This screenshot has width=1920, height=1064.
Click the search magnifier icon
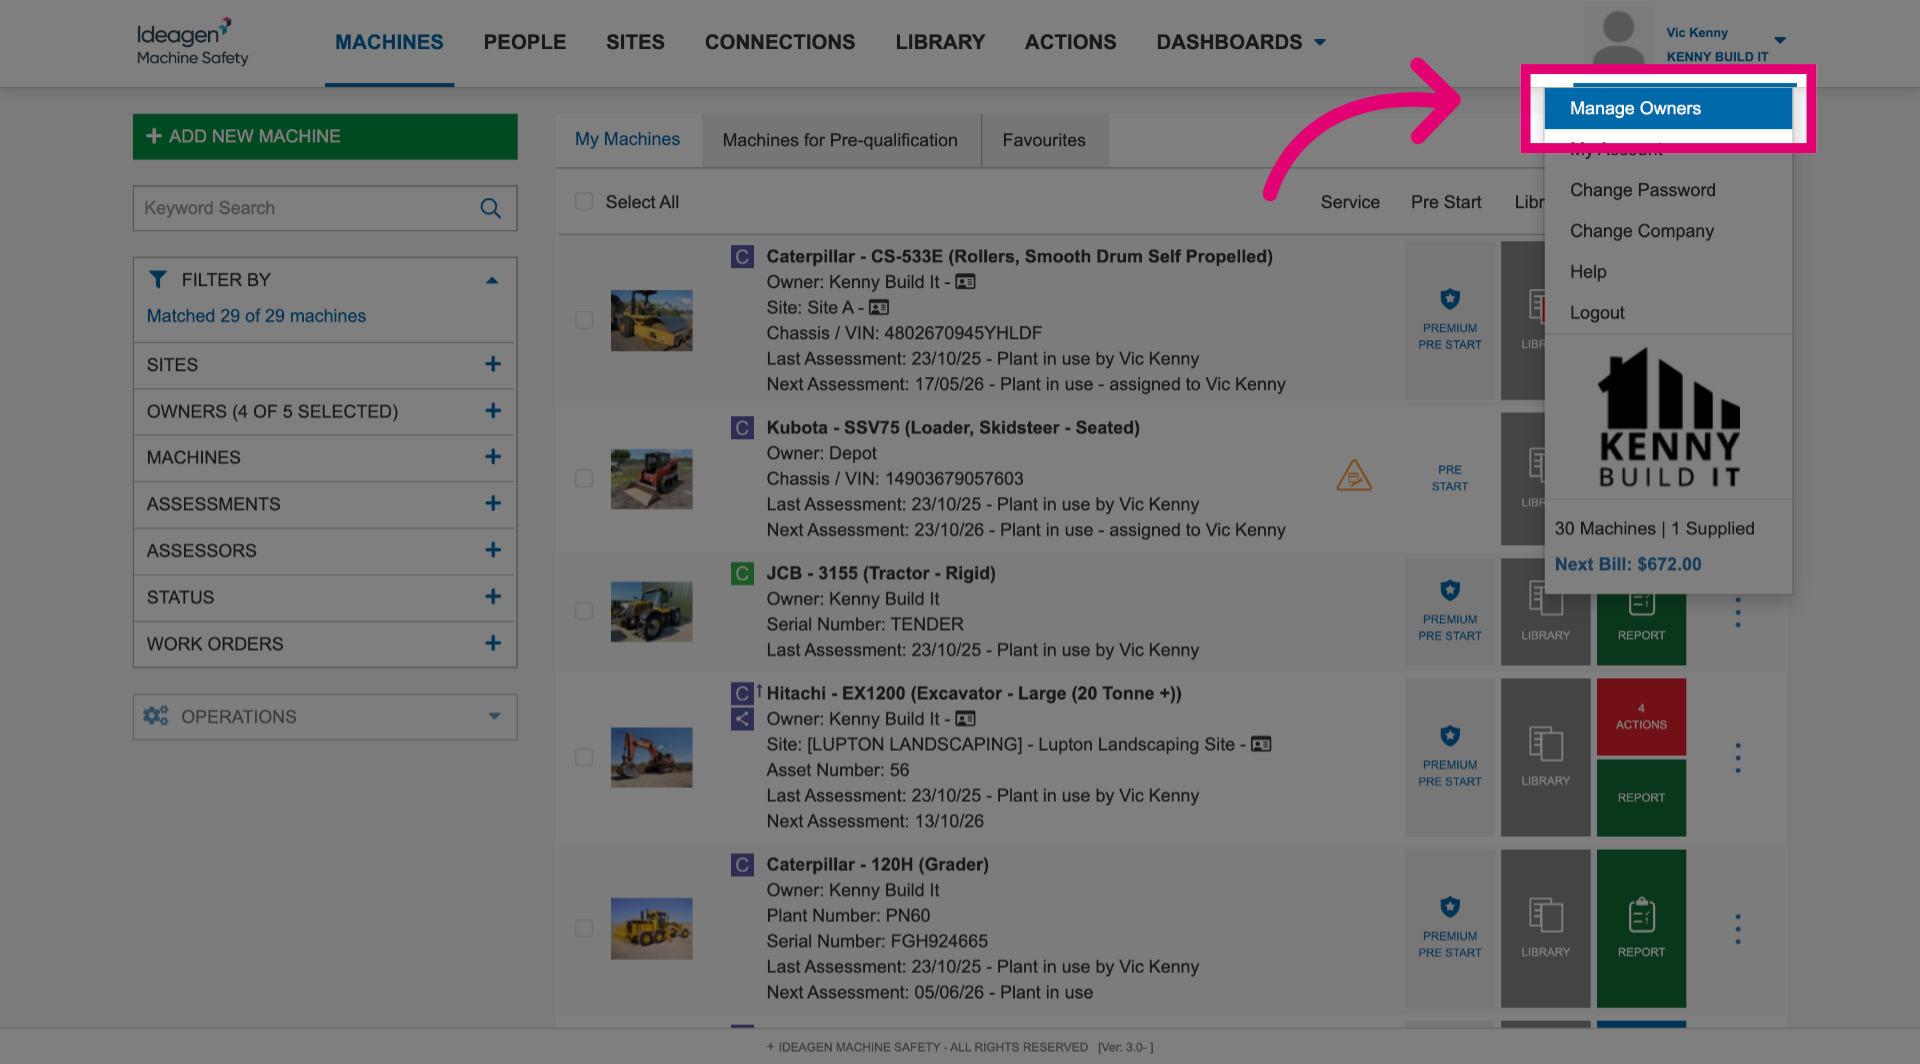click(x=490, y=208)
